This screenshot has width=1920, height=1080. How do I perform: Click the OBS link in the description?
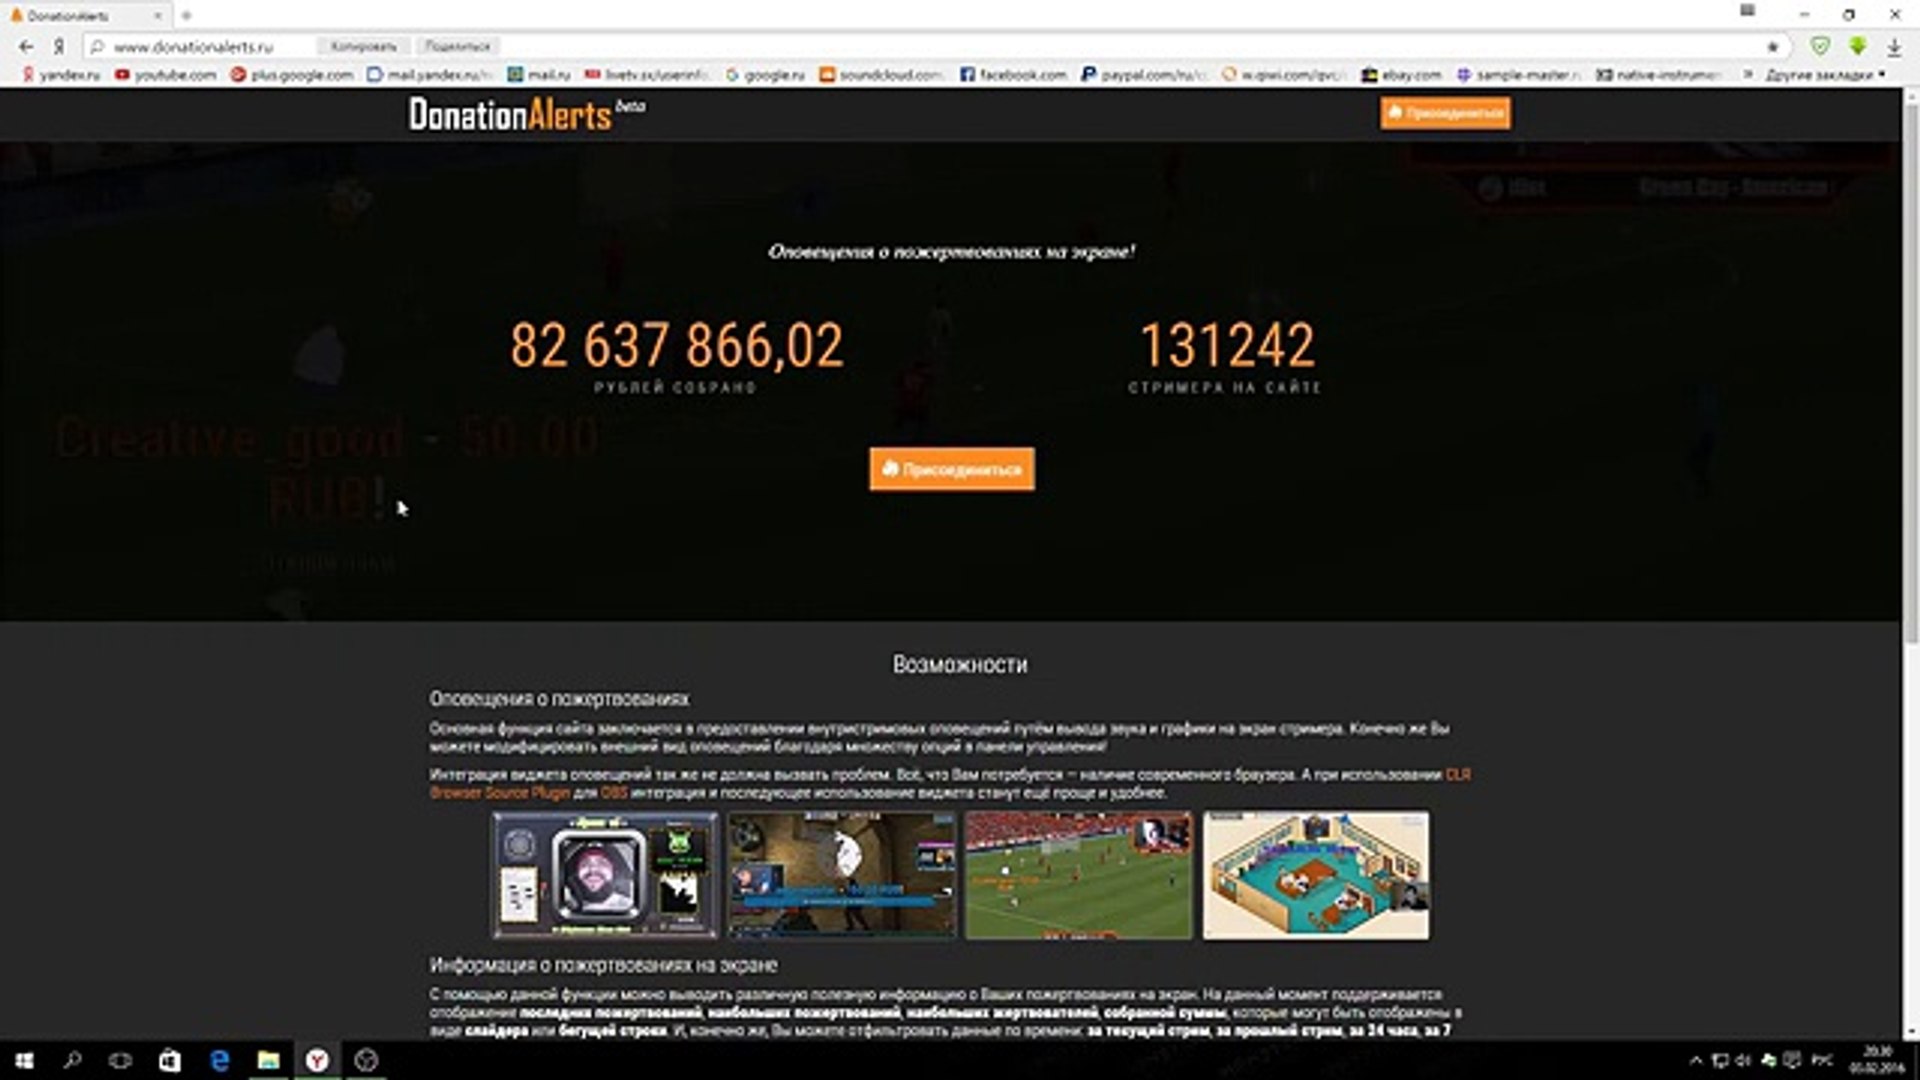[x=613, y=793]
